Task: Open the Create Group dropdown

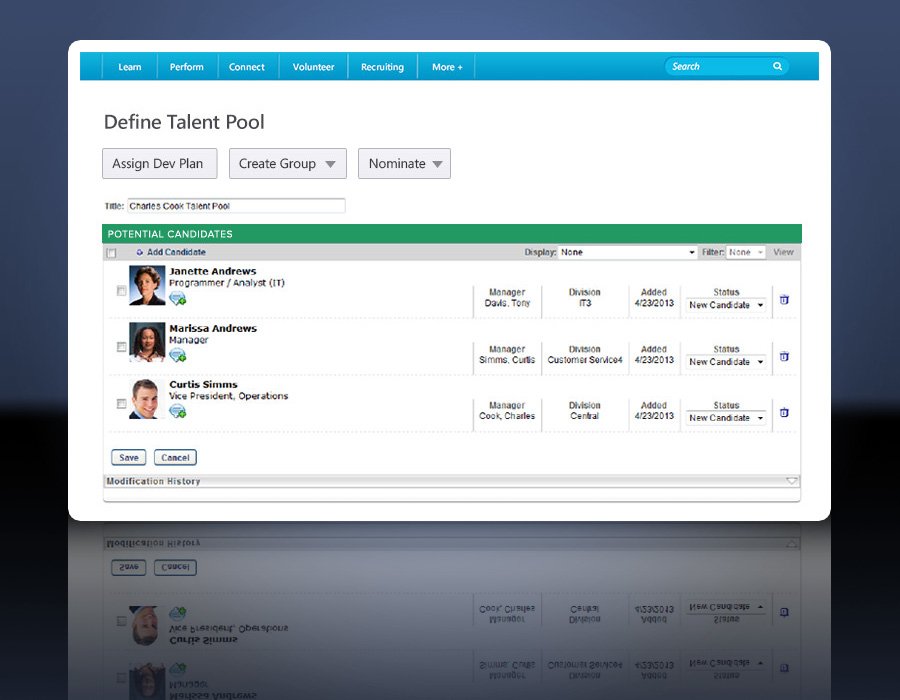Action: 288,164
